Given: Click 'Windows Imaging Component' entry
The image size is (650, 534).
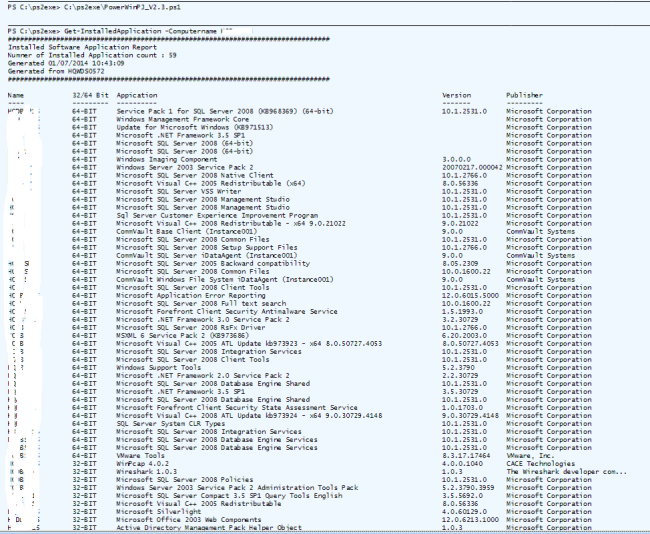Looking at the screenshot, I should pos(167,159).
